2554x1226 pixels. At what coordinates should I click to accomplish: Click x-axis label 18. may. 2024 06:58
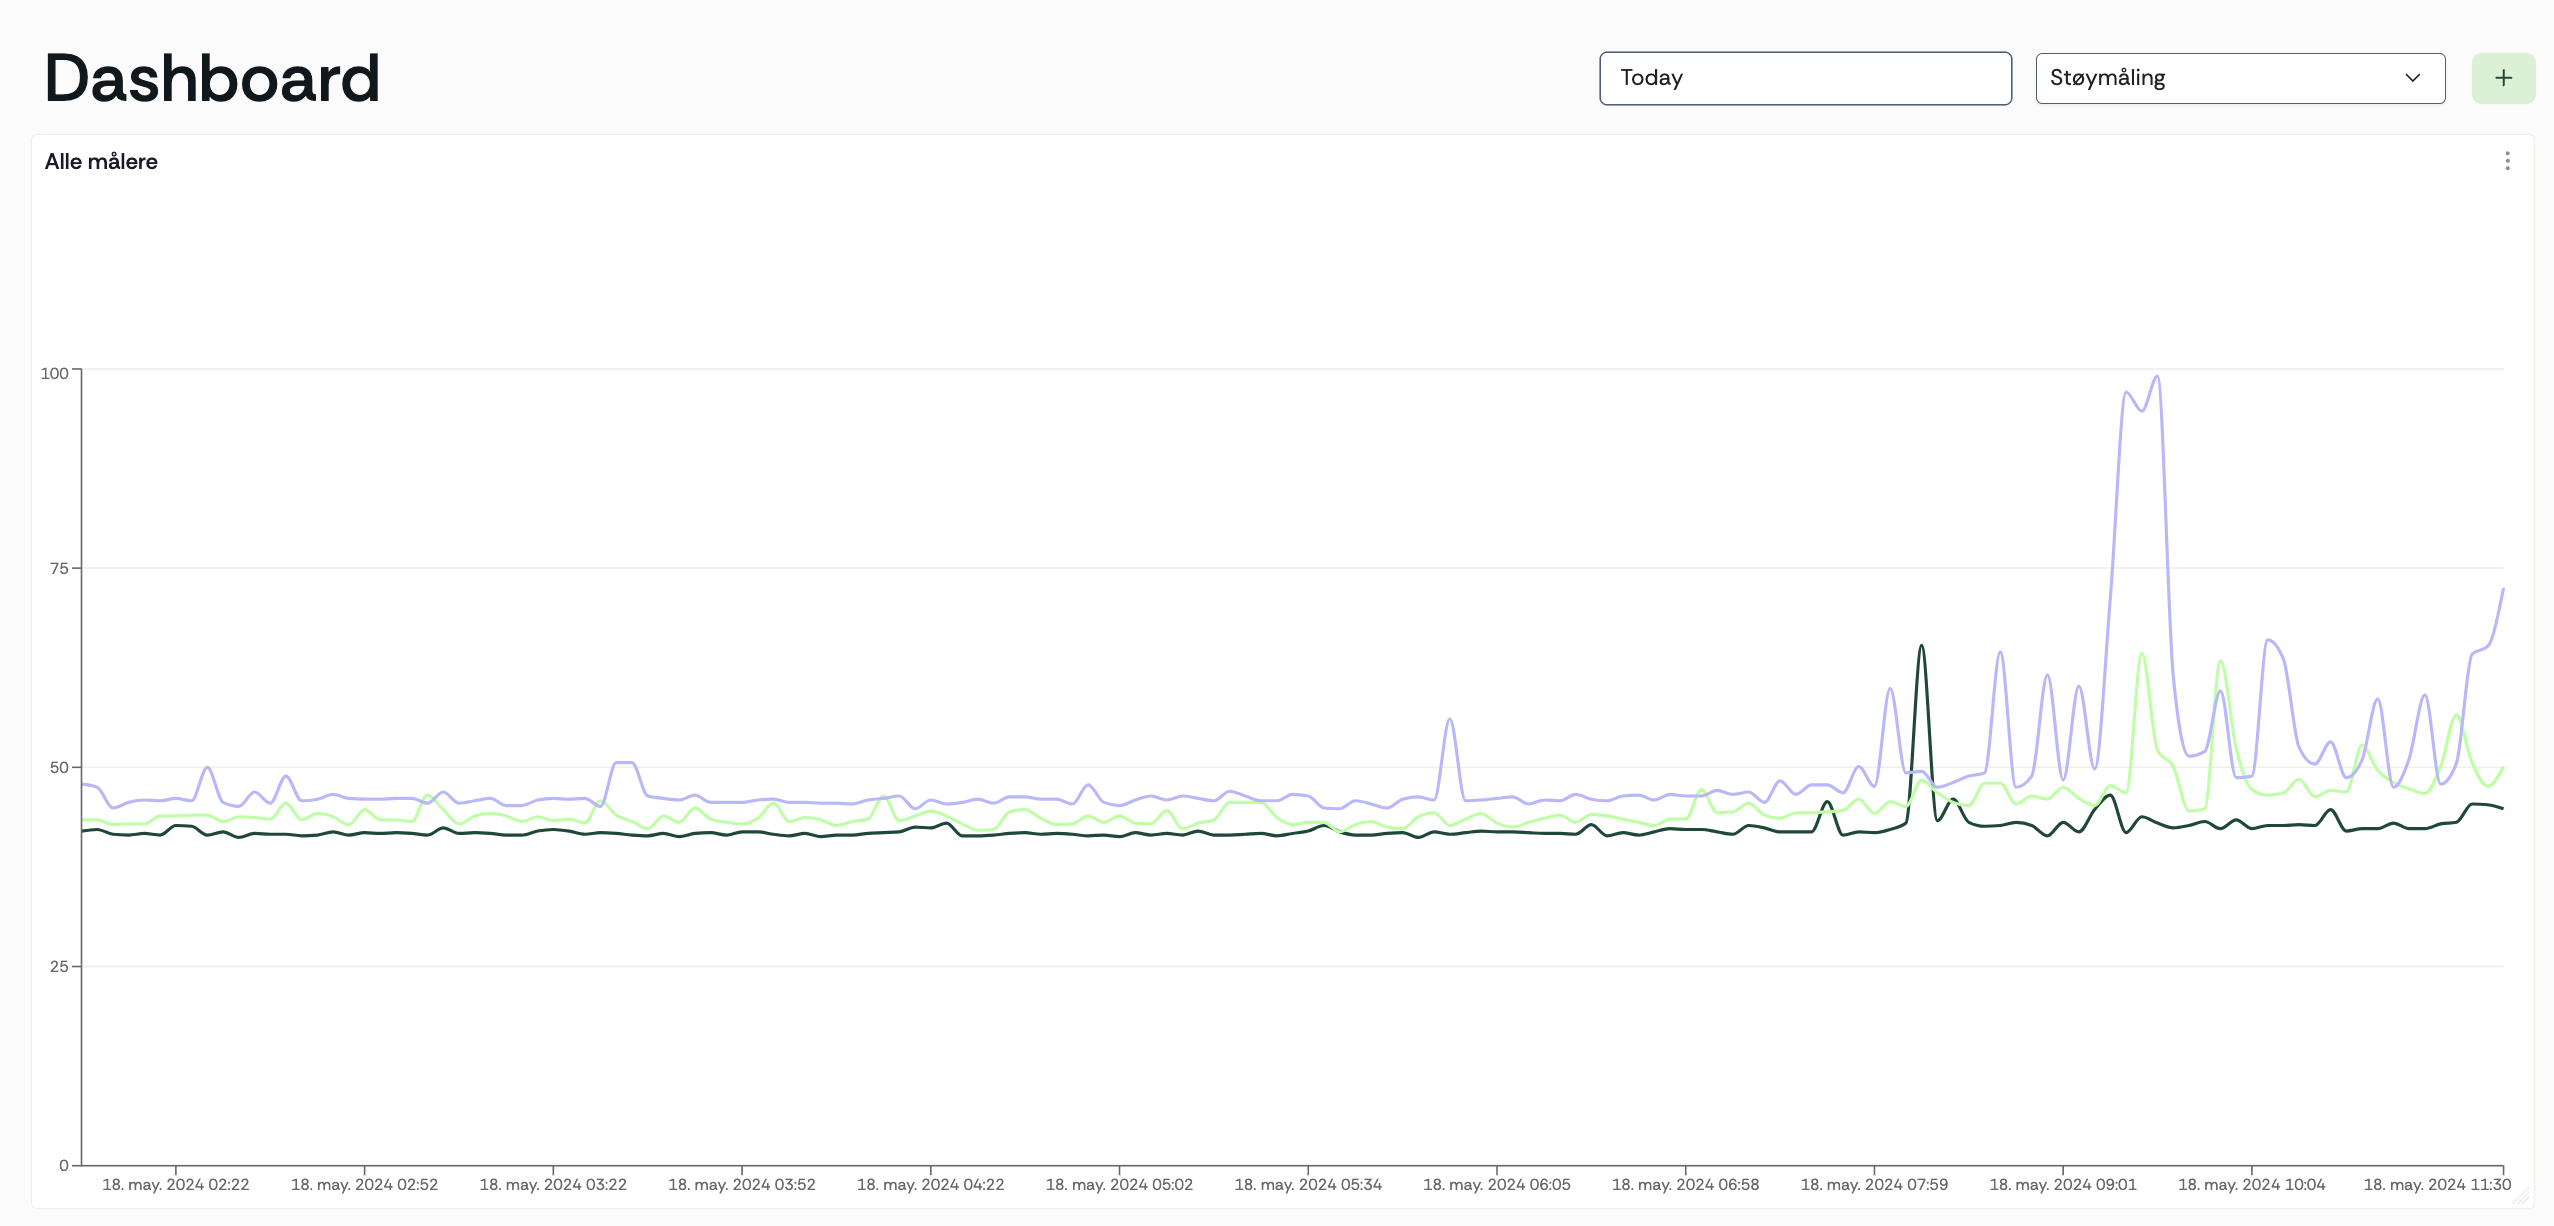click(1686, 1185)
